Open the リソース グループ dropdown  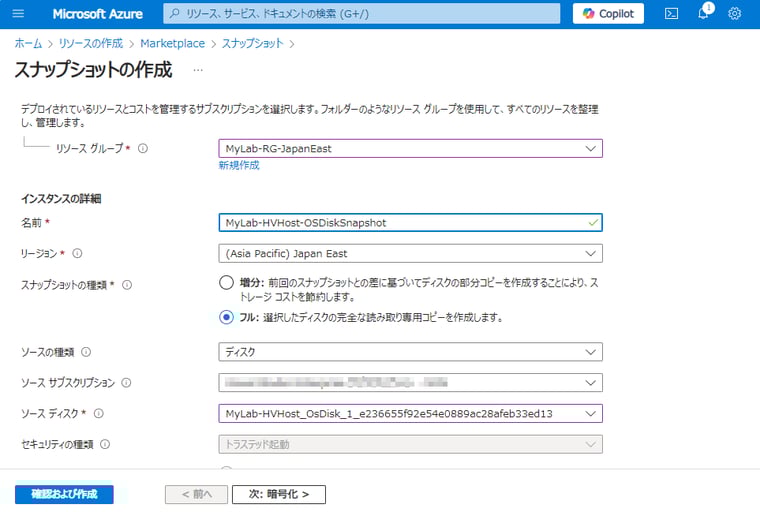pyautogui.click(x=411, y=148)
